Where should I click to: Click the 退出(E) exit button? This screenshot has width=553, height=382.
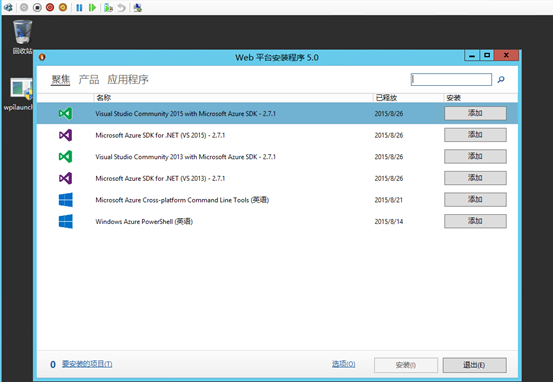tap(474, 365)
